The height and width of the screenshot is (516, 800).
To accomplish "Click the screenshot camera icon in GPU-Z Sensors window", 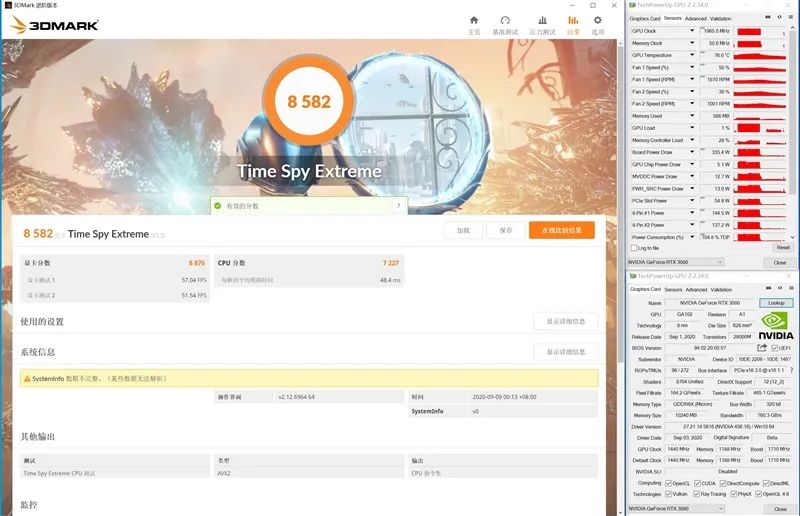I will tap(768, 17).
